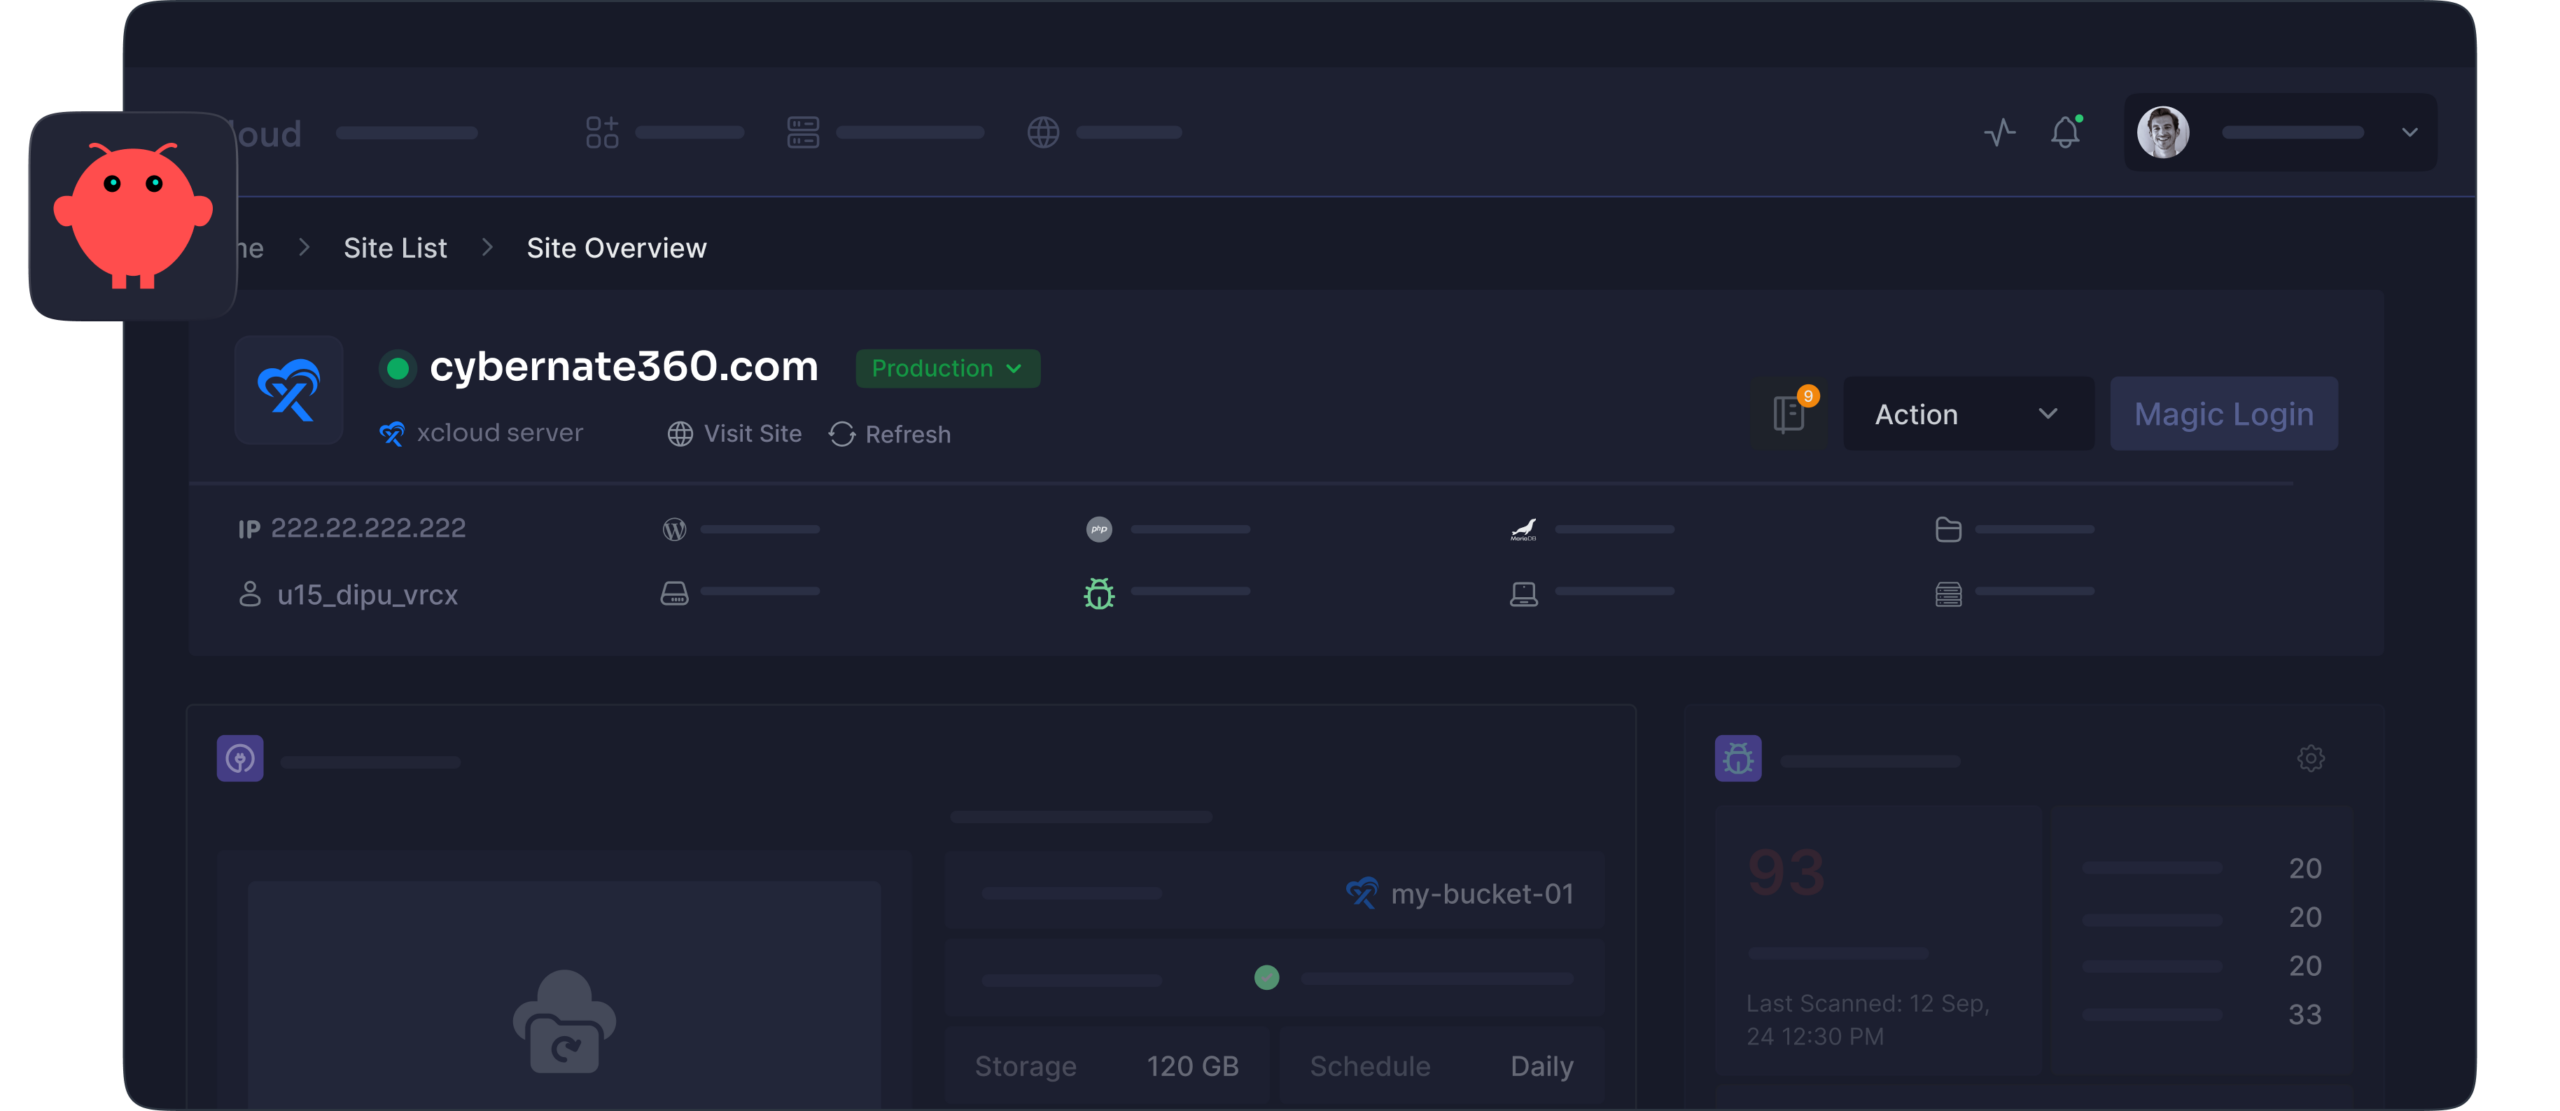Click the globe sites icon in navbar
The height and width of the screenshot is (1111, 2560).
[x=1043, y=132]
